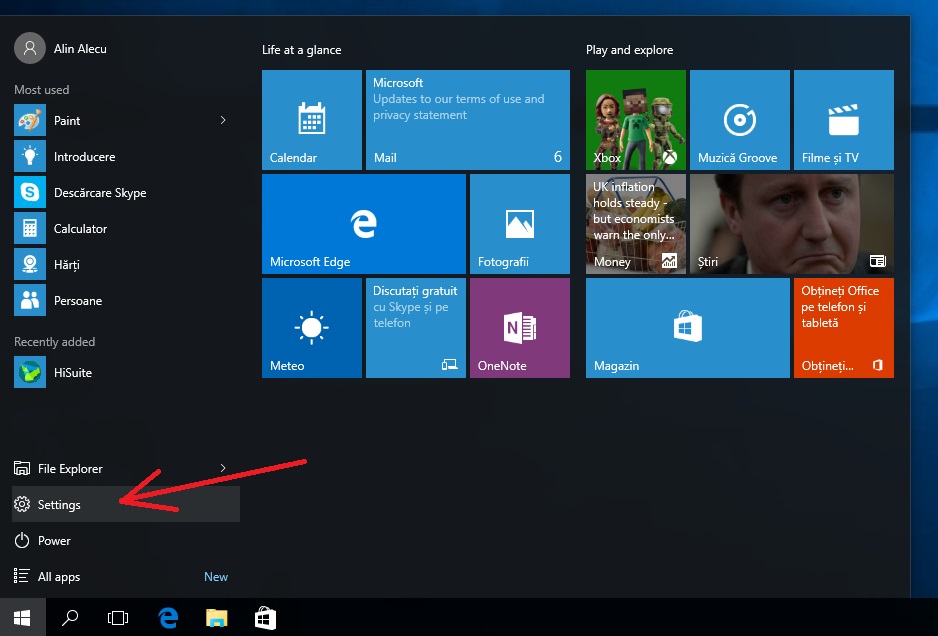Click the All apps list icon
The image size is (938, 636).
click(22, 576)
